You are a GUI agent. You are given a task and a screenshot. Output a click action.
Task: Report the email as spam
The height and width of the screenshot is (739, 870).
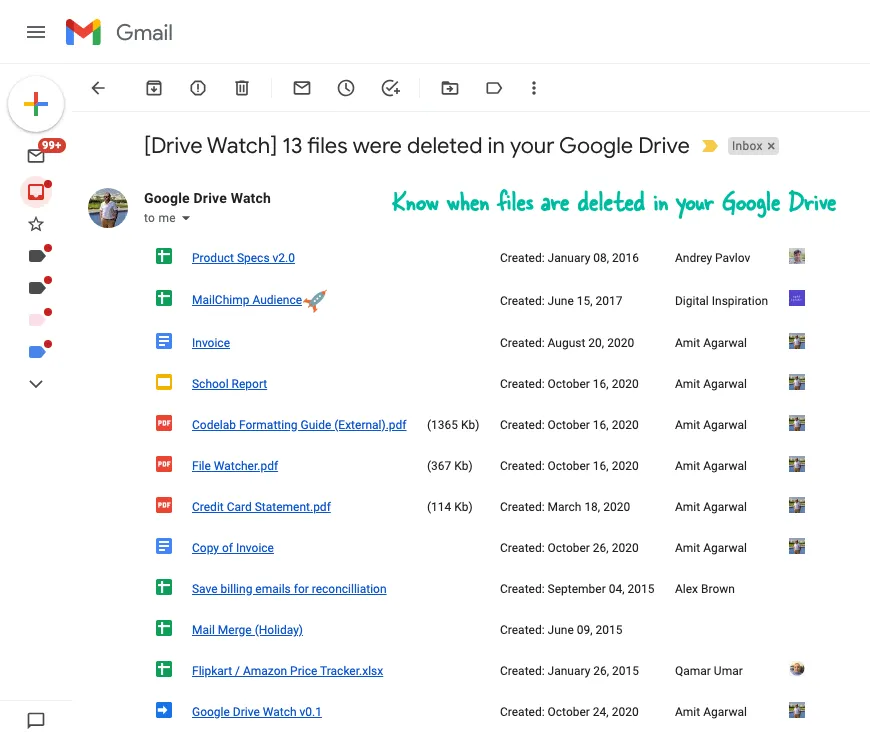pos(198,88)
